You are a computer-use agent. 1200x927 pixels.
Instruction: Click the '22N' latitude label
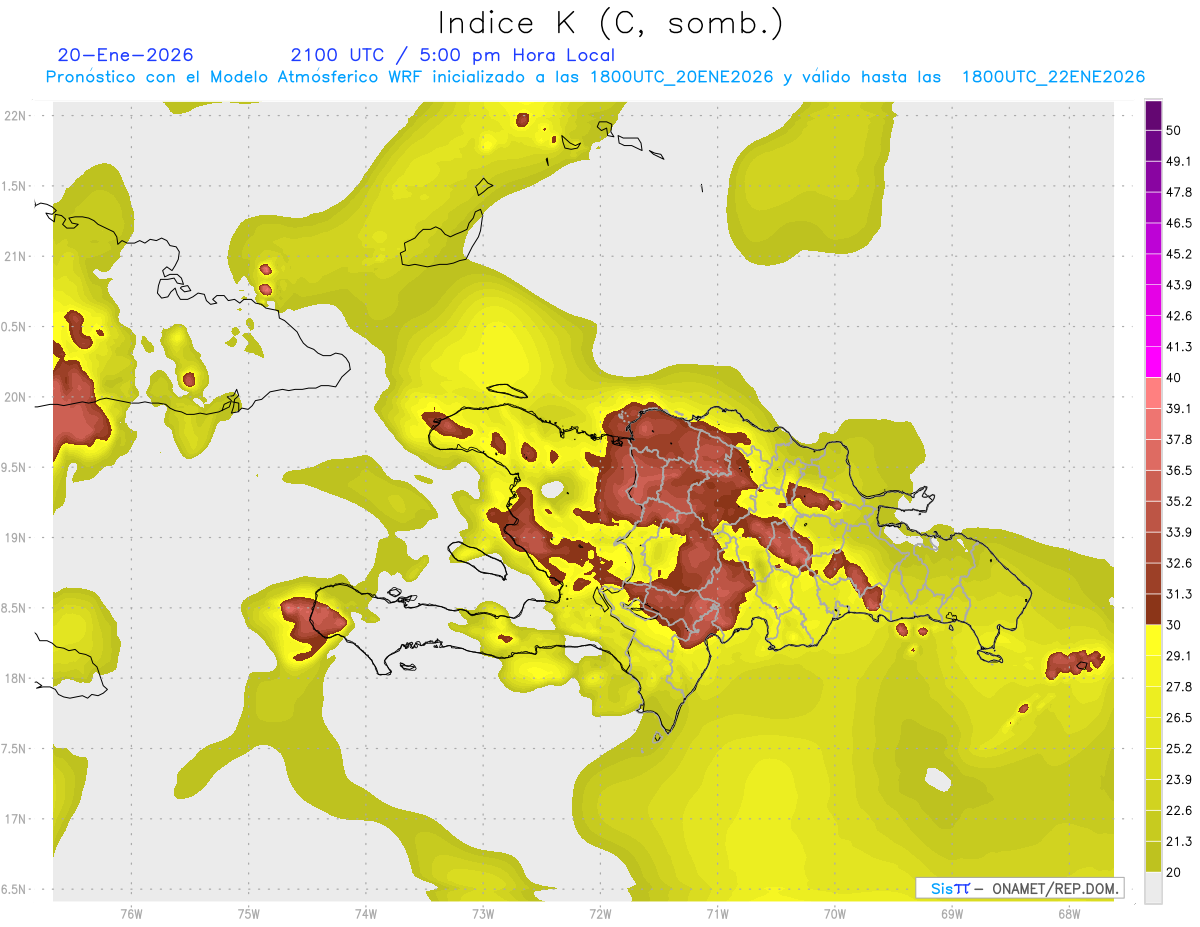[15, 115]
